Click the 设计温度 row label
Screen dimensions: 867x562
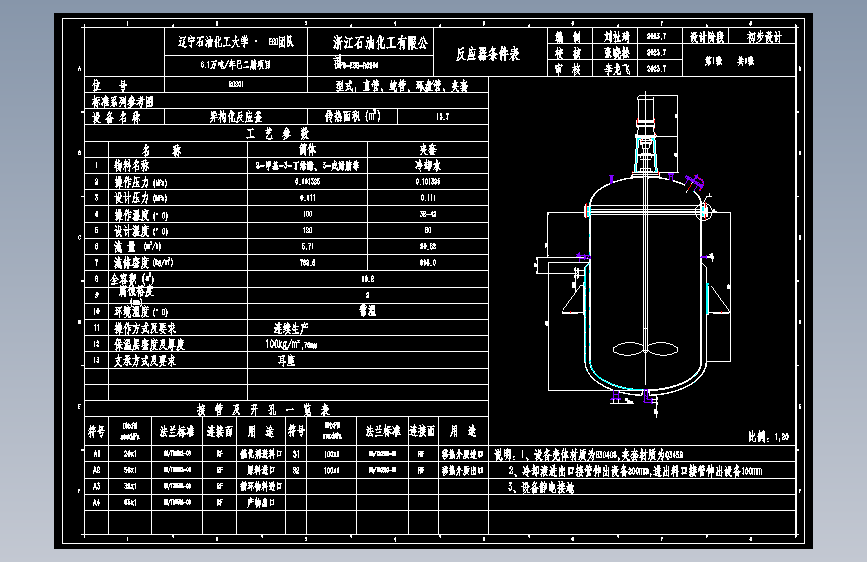pos(141,231)
